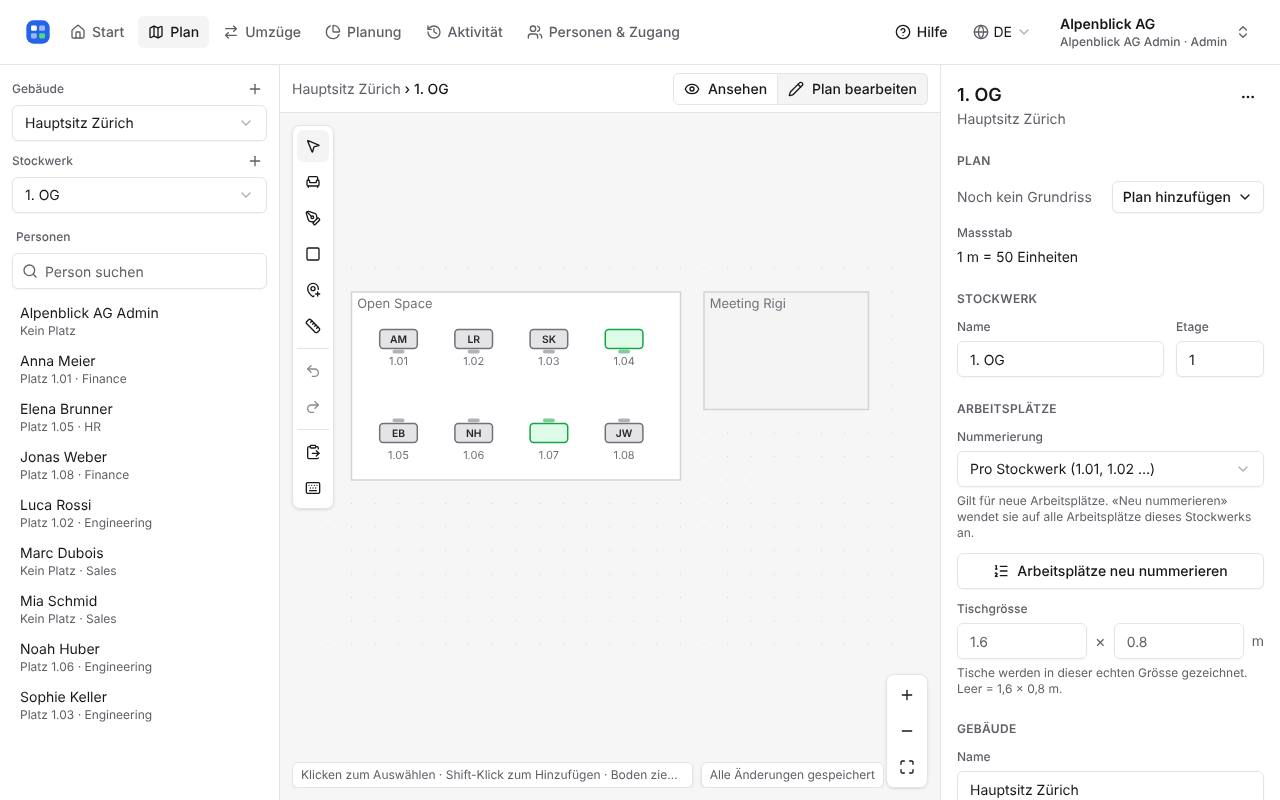
Task: Open the DE language selector
Action: (1001, 32)
